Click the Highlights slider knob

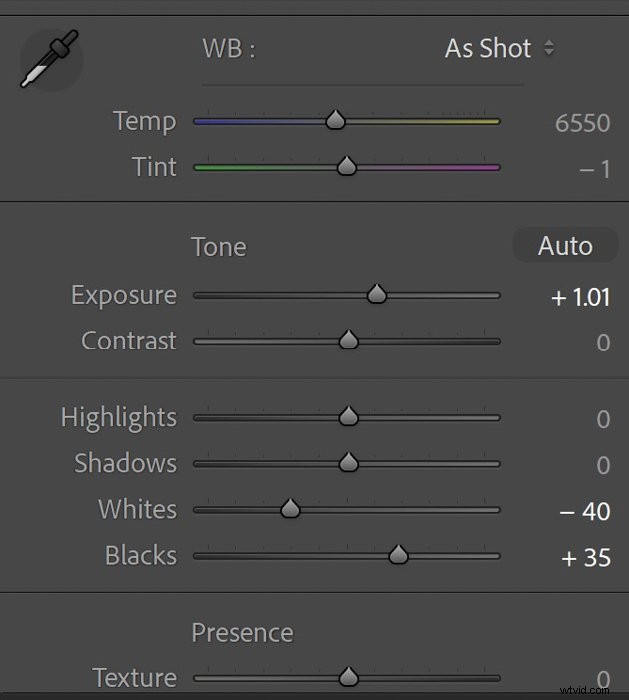tap(349, 416)
